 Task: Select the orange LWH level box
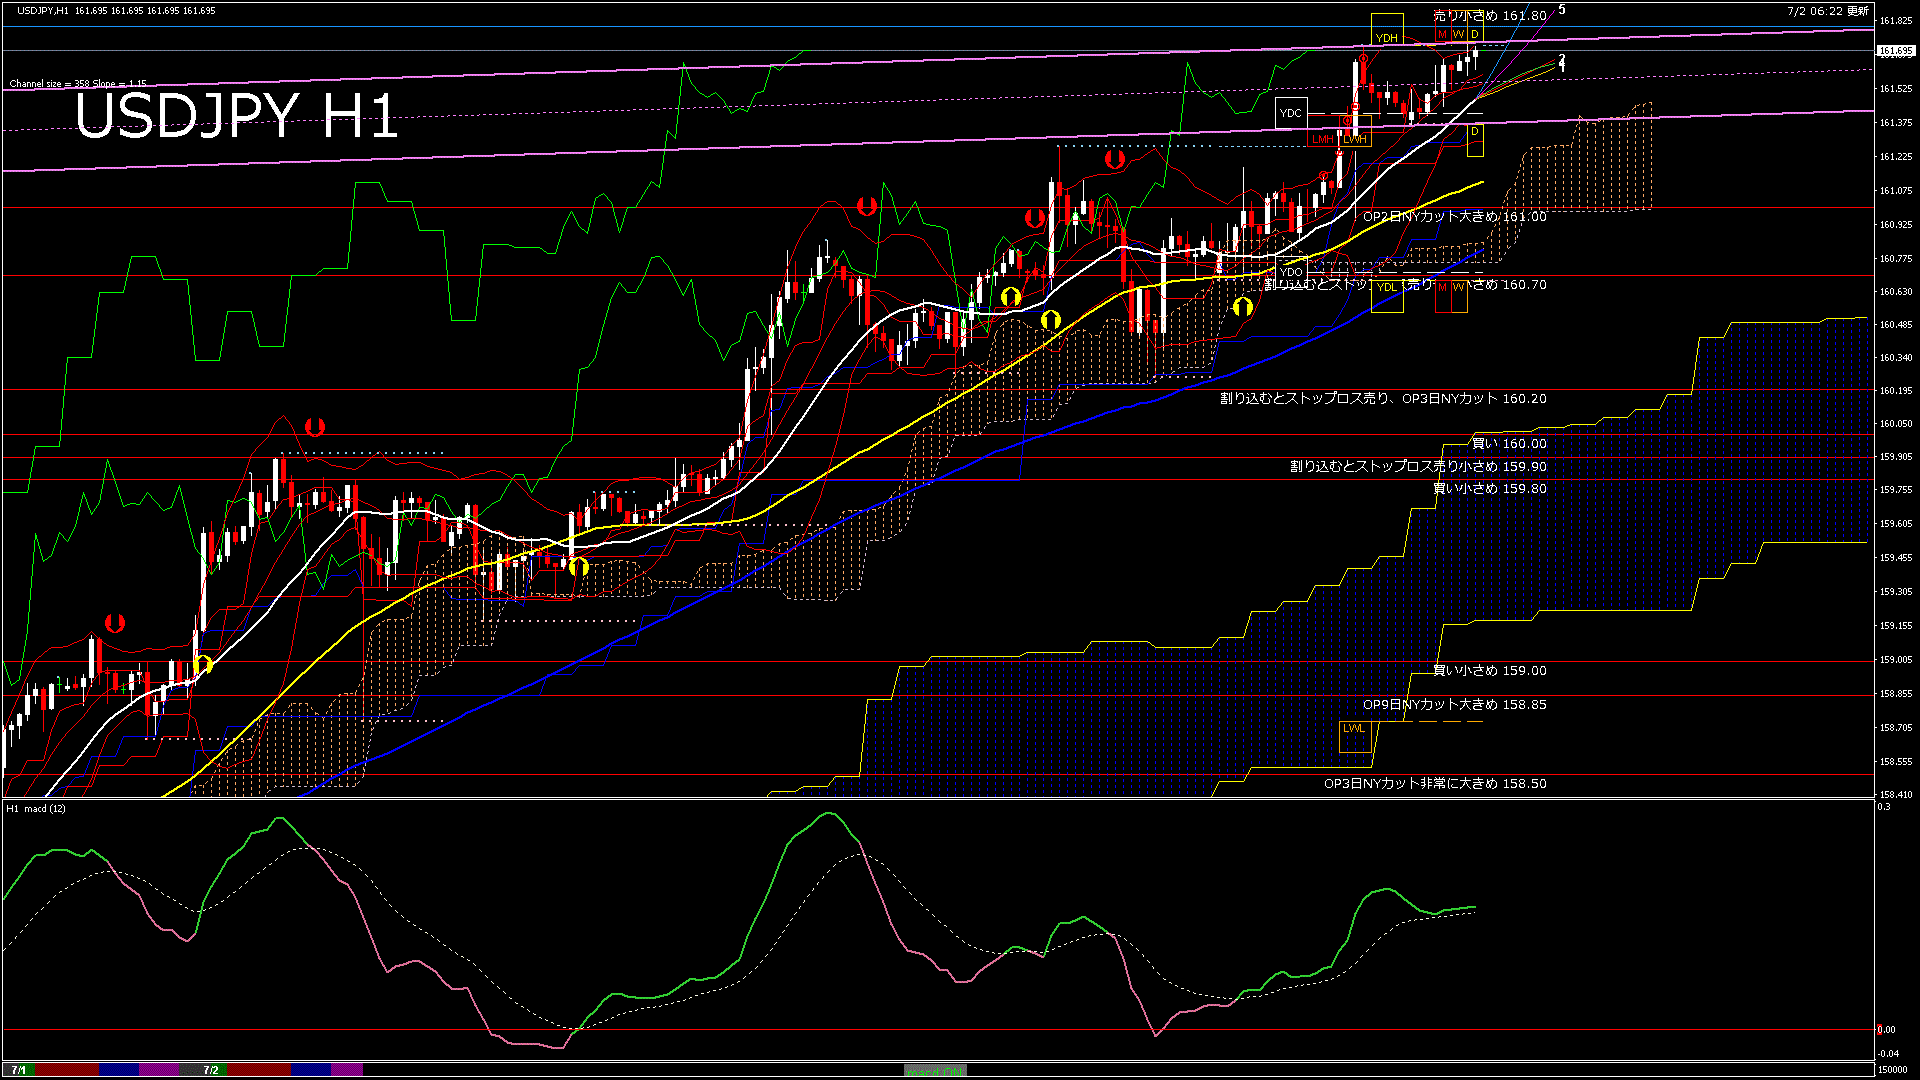pyautogui.click(x=1355, y=139)
